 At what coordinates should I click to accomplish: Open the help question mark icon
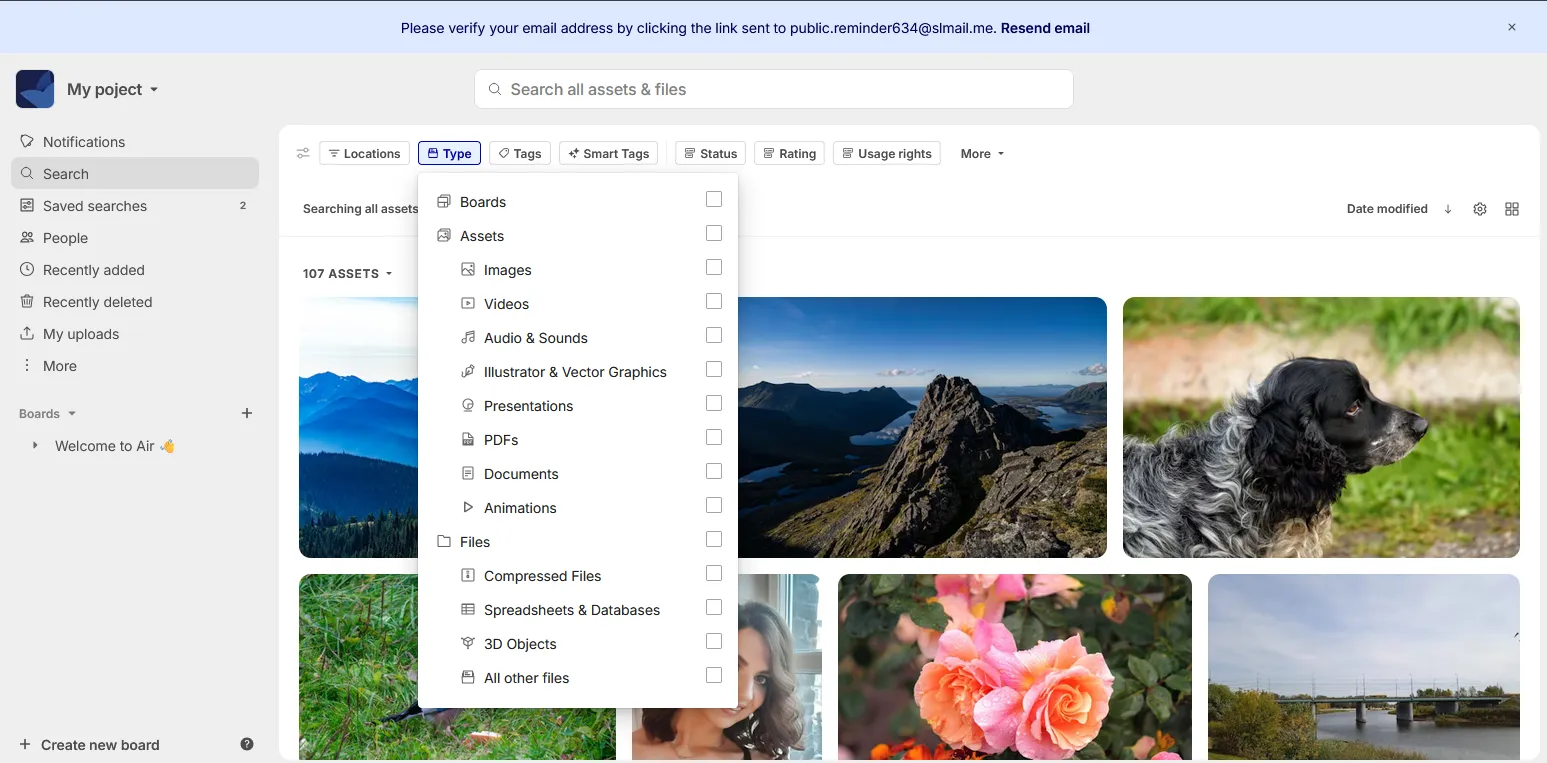point(247,744)
